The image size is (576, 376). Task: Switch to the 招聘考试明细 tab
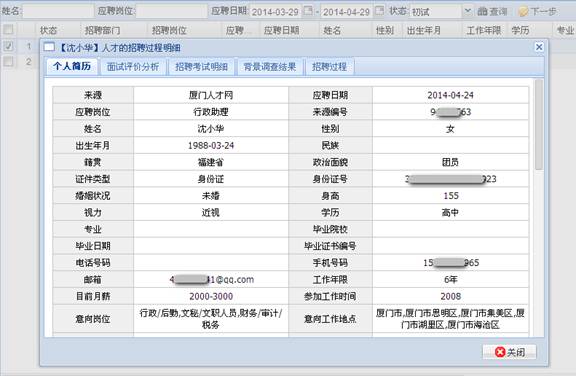pos(201,67)
